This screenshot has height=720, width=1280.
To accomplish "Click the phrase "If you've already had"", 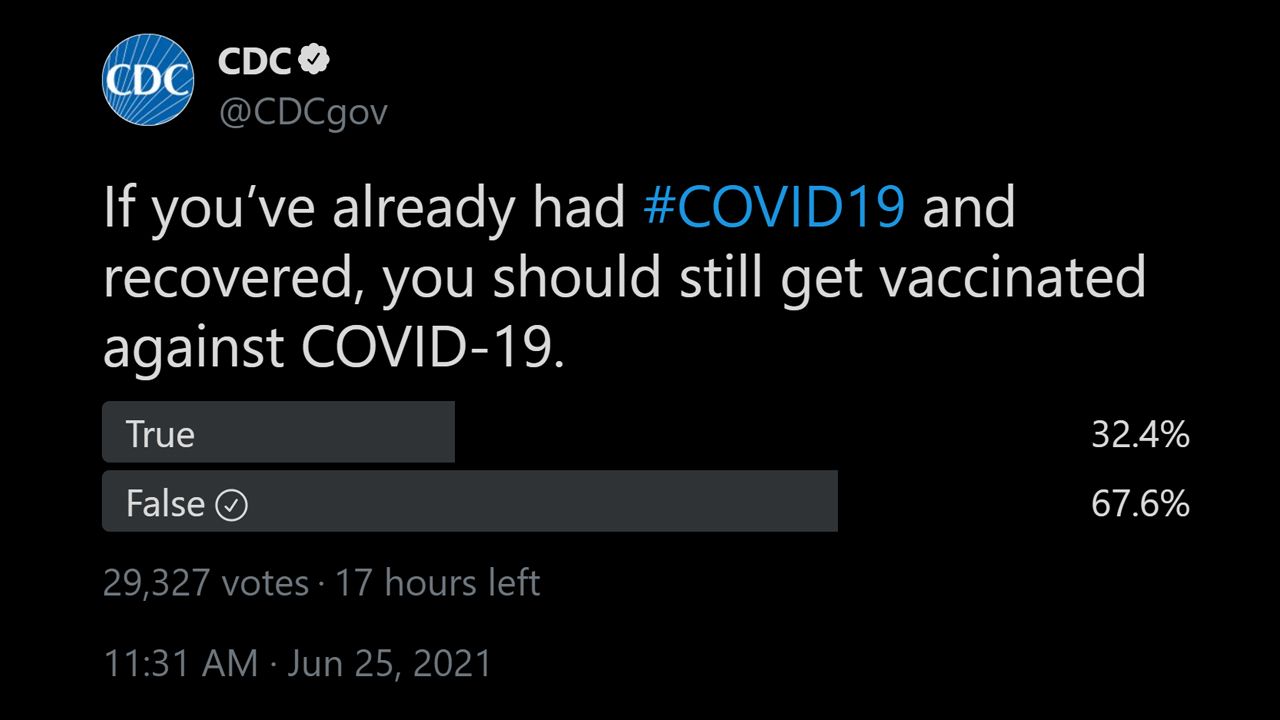I will click(365, 207).
